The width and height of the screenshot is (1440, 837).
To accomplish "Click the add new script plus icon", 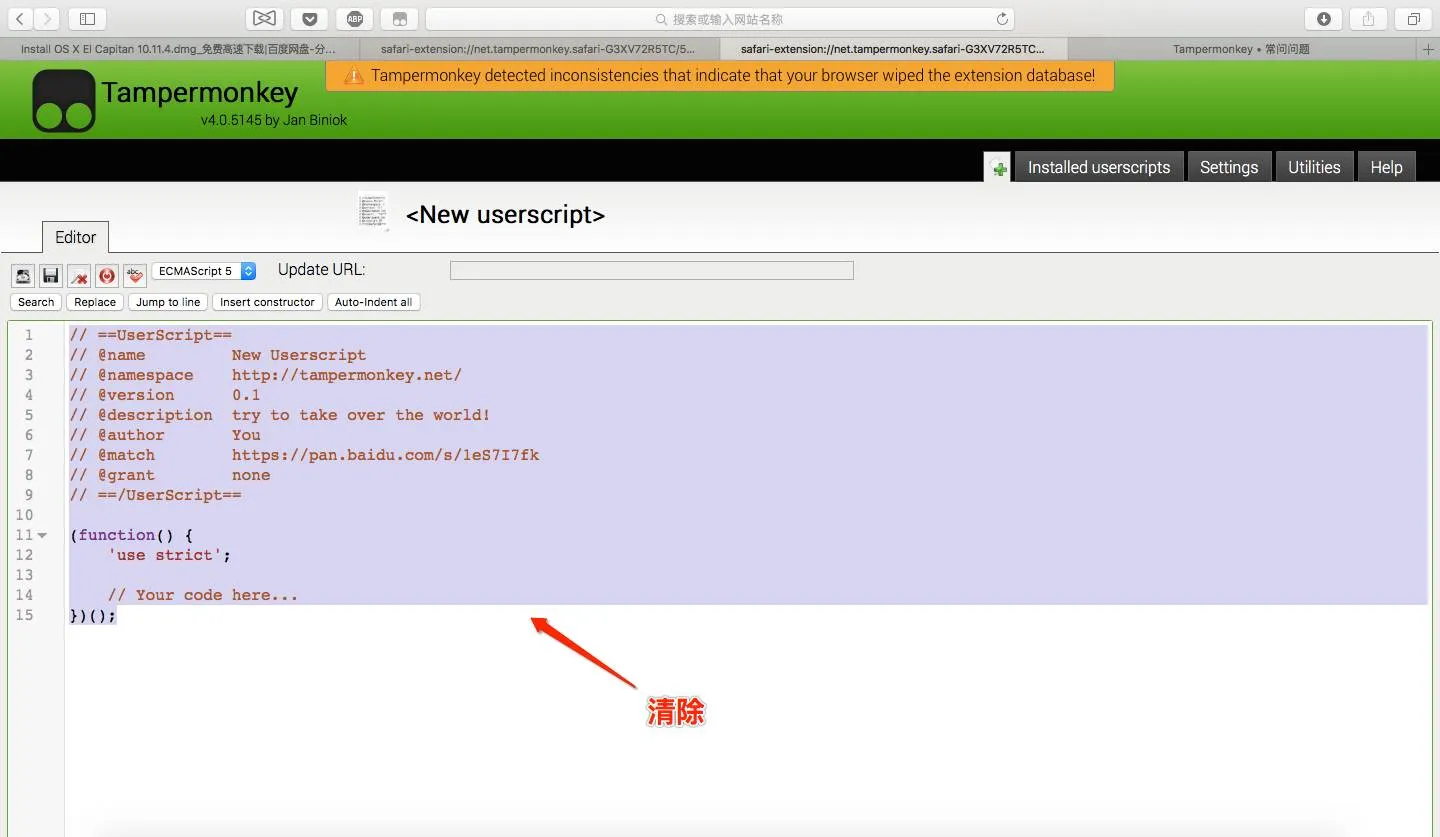I will tap(998, 168).
